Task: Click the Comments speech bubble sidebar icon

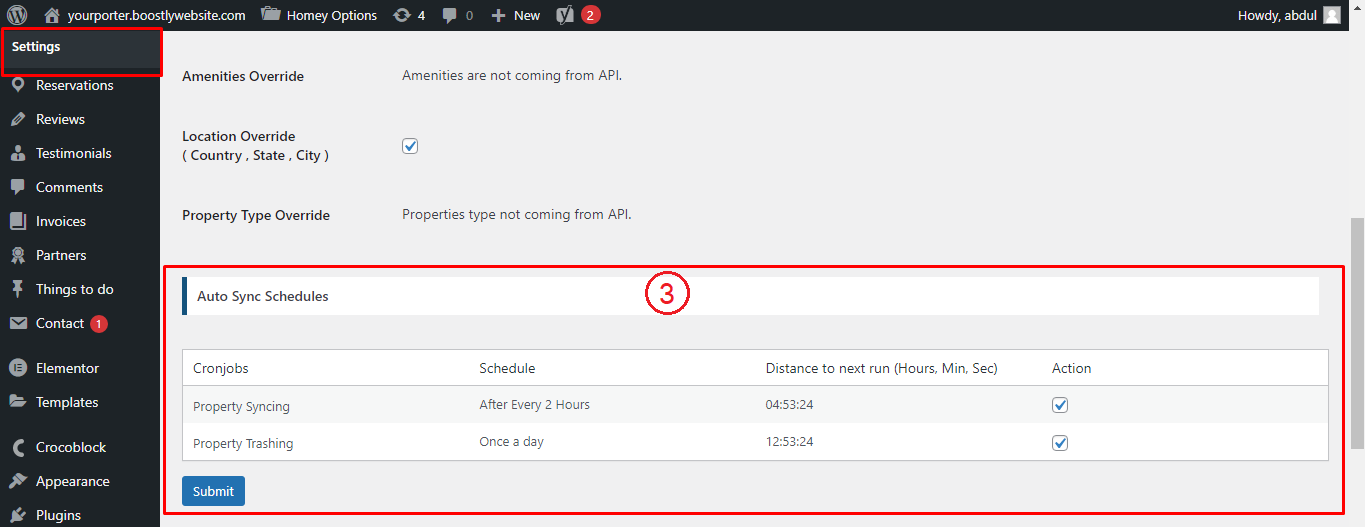Action: 17,187
